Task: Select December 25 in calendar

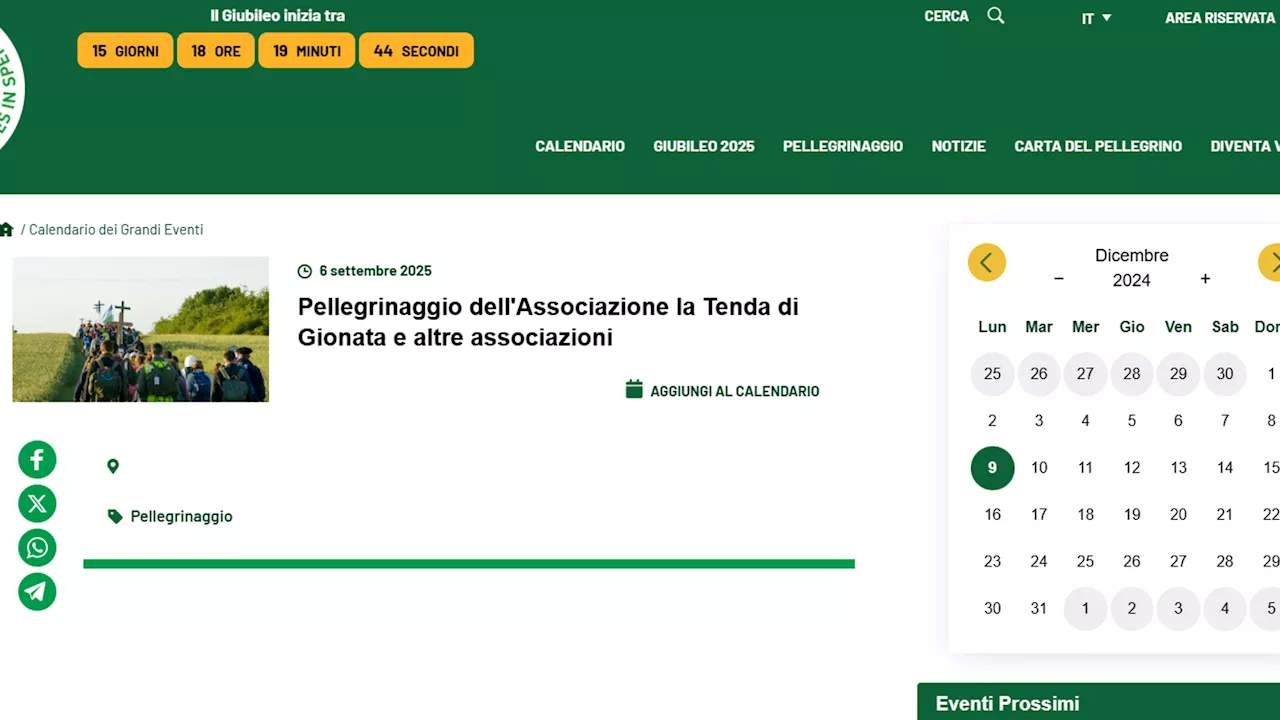Action: [x=1085, y=562]
